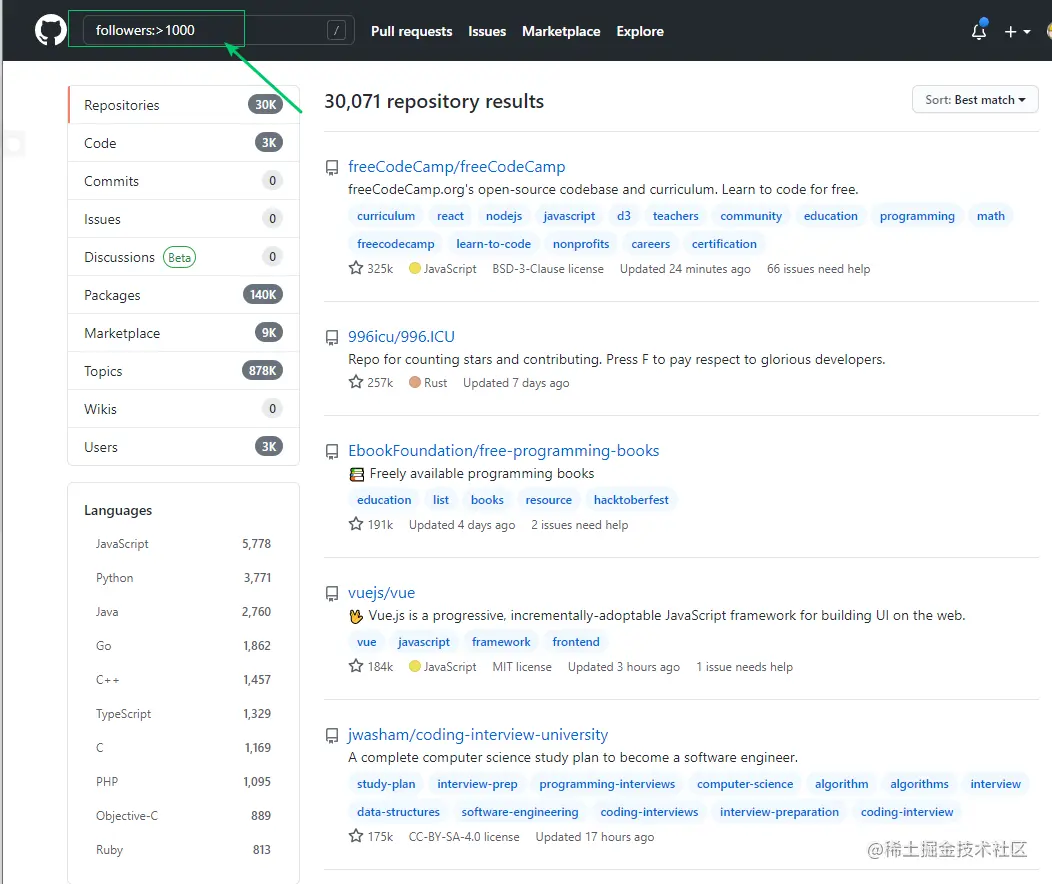
Task: Open Marketplace from the top navigation
Action: (x=561, y=32)
